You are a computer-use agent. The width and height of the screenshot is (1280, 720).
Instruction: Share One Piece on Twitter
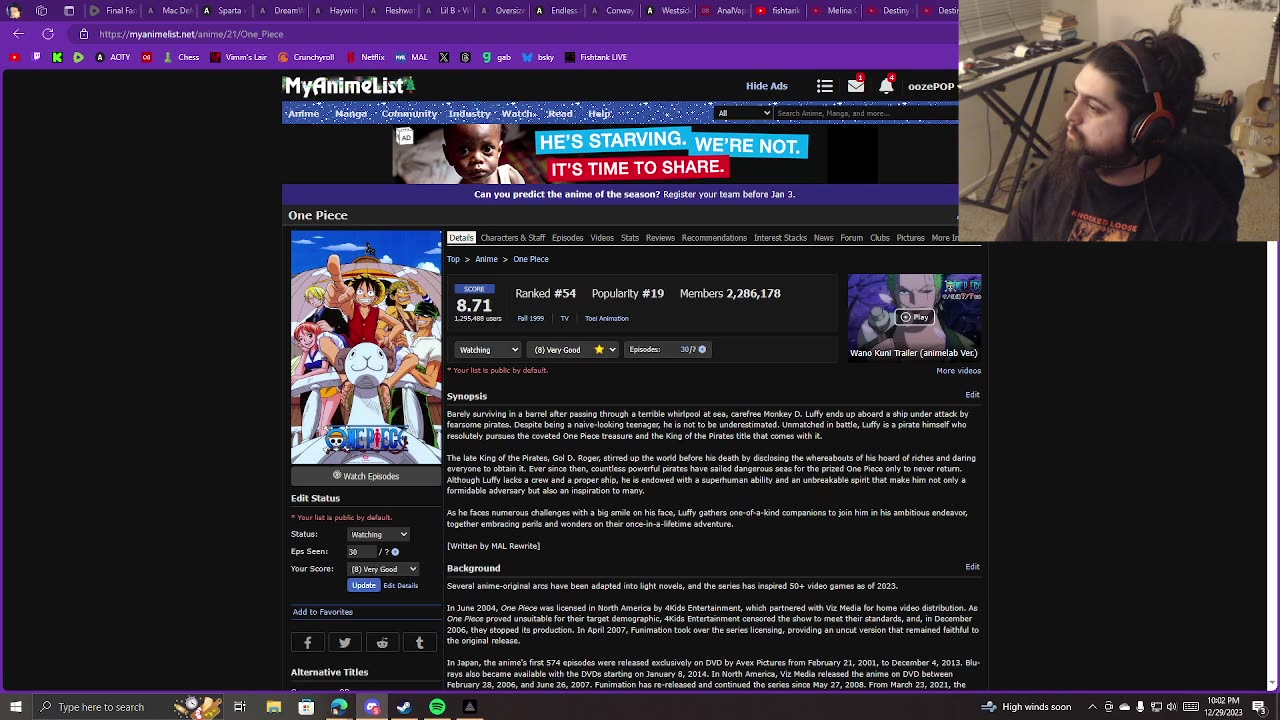click(x=345, y=643)
